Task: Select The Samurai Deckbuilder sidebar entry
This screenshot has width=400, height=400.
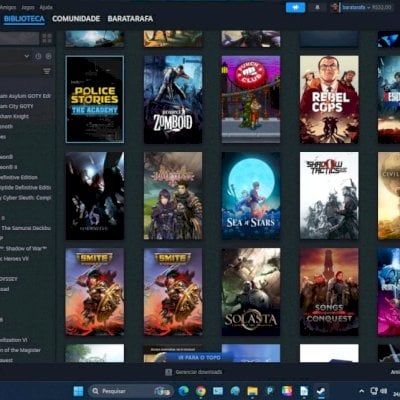Action: tap(26, 228)
